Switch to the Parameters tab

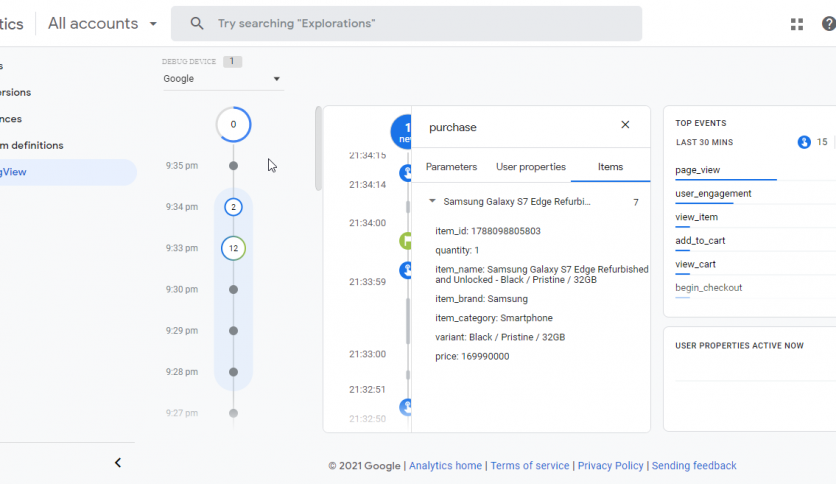[451, 167]
